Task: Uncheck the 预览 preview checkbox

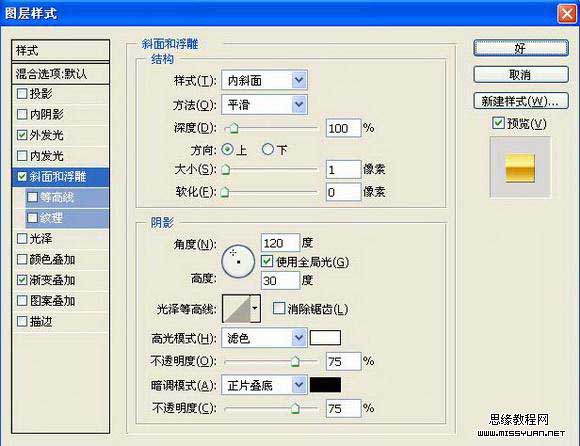Action: (498, 123)
